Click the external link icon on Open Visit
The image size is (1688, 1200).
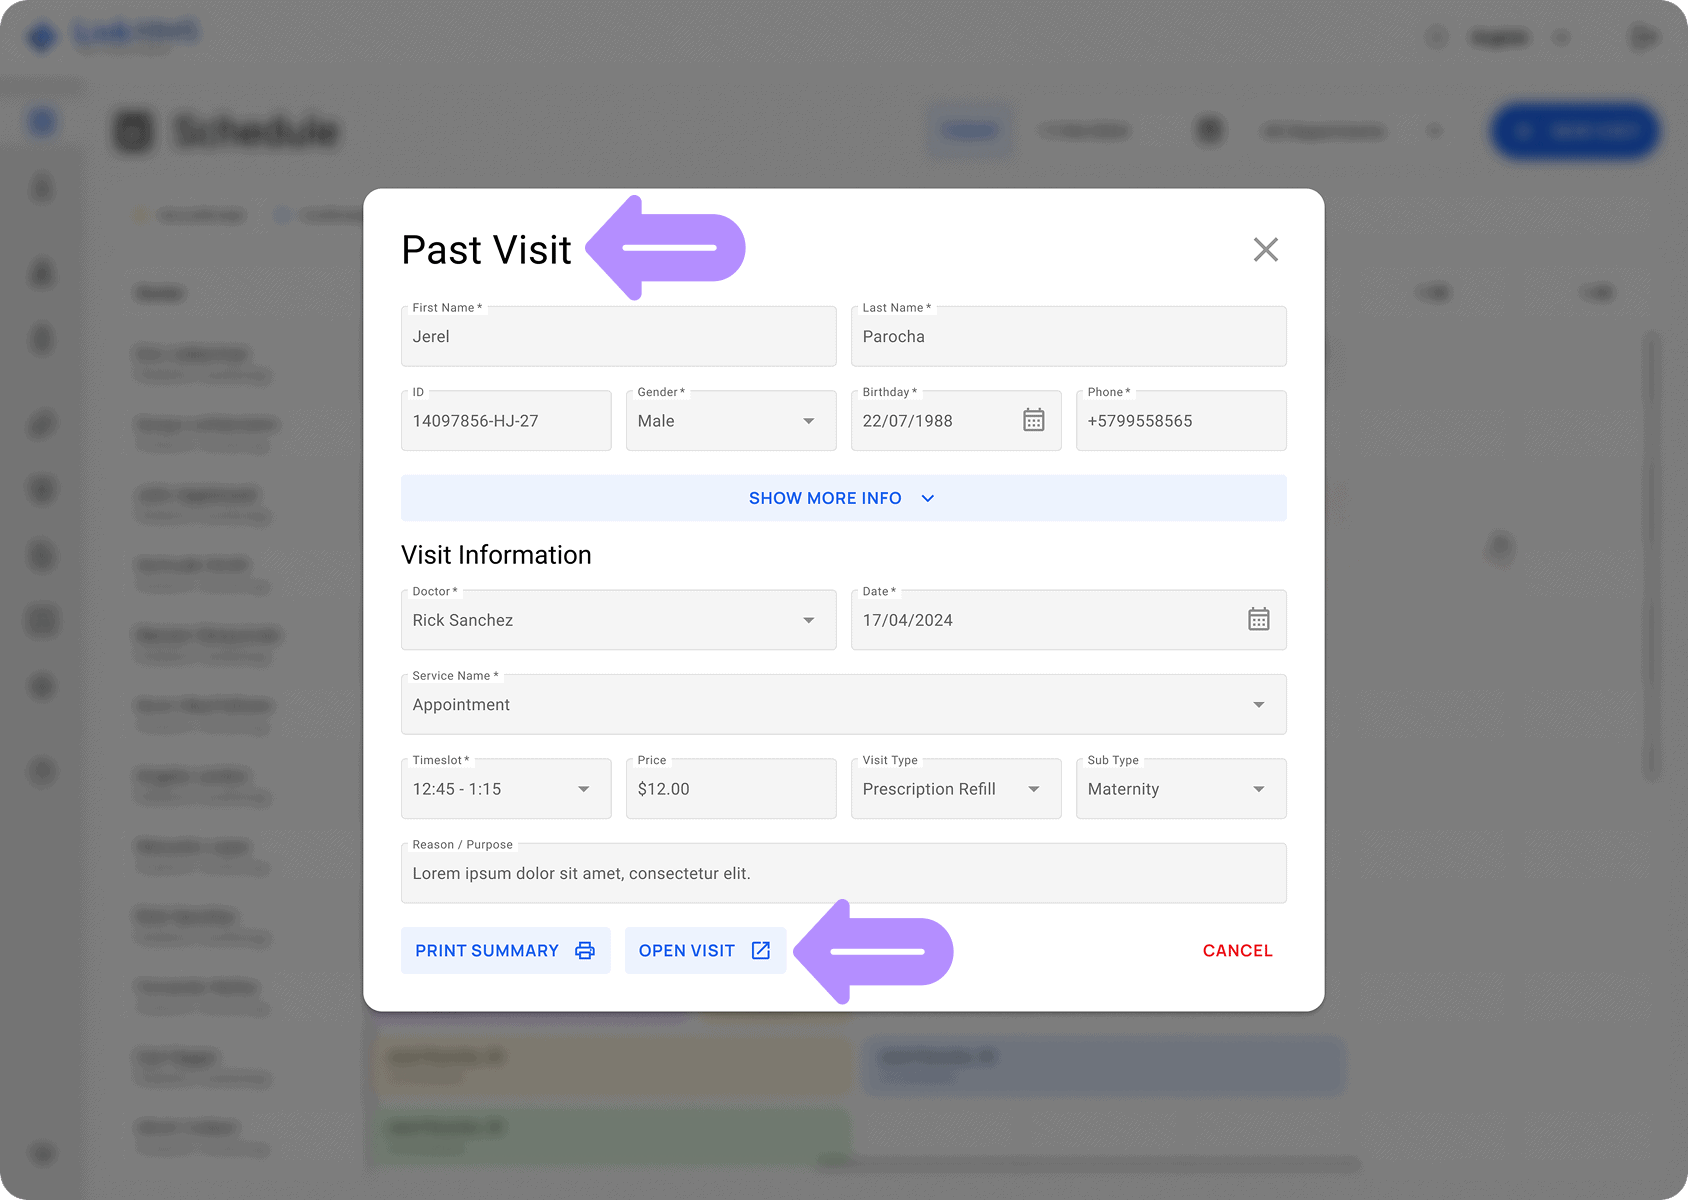(x=761, y=951)
